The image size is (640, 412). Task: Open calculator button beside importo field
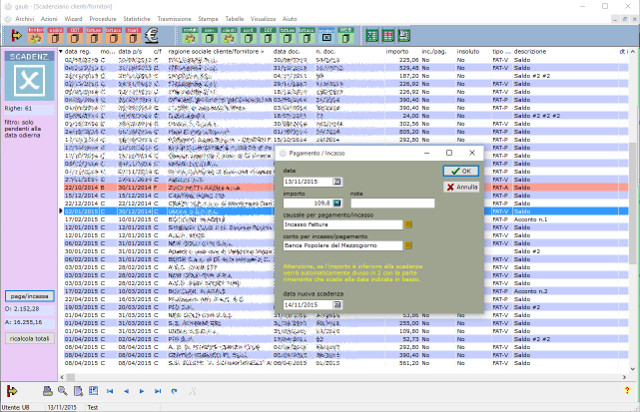337,203
